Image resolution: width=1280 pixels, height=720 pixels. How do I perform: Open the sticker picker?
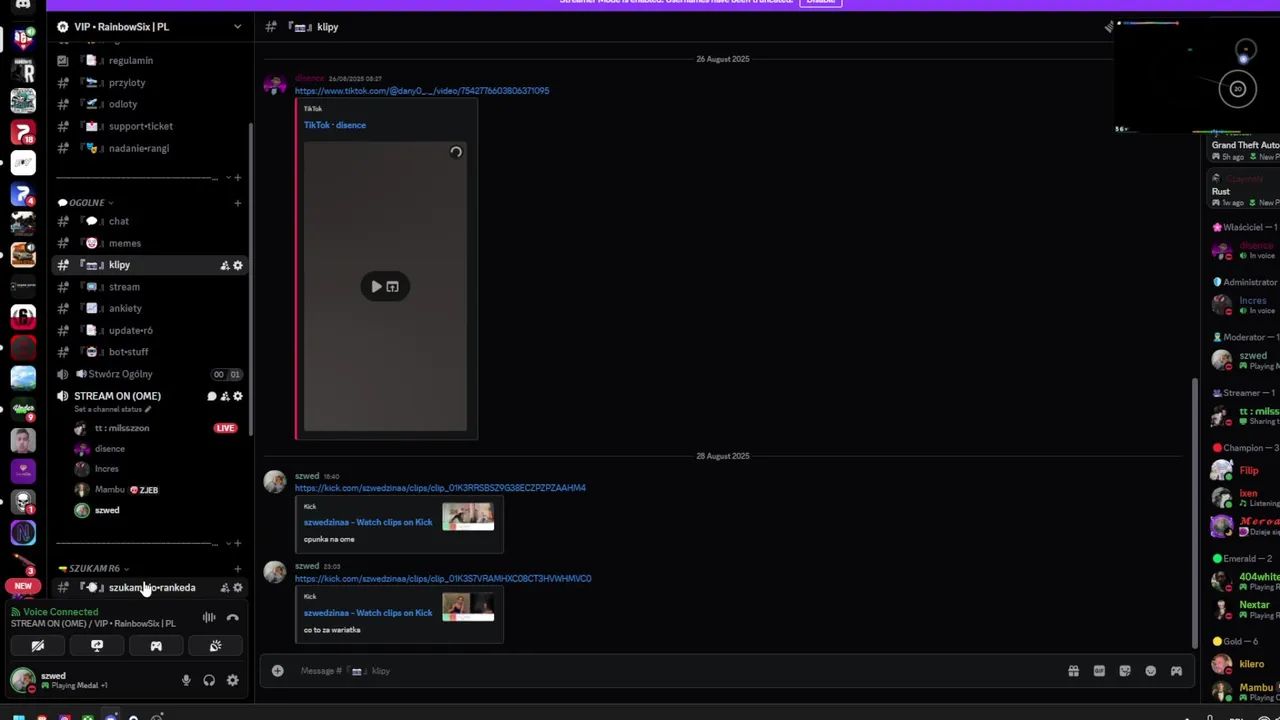[x=1125, y=671]
